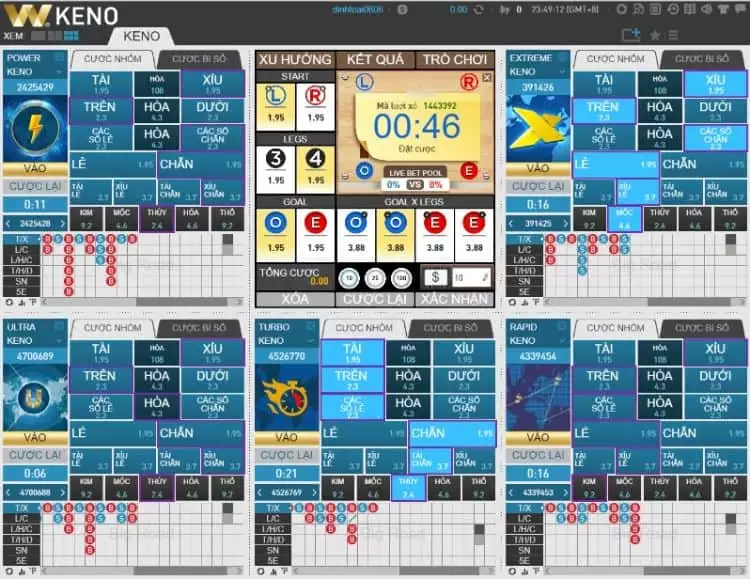Open the clock history icon in top bar

coord(673,9)
